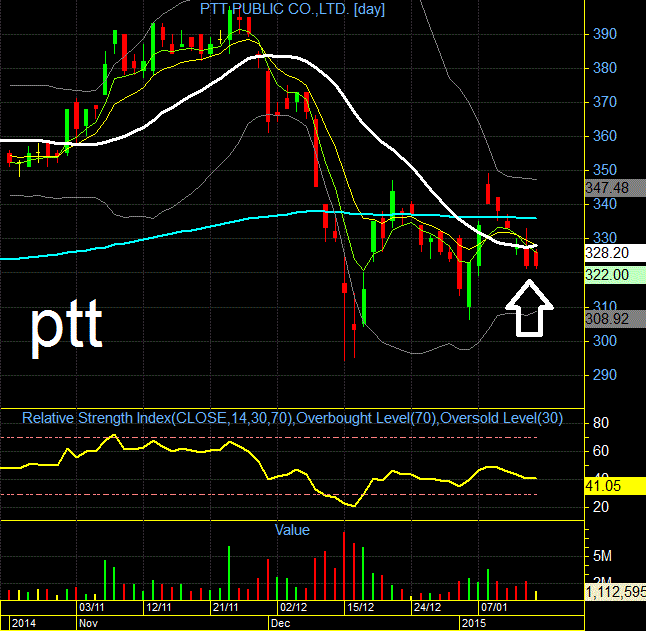Viewport: 646px width, 631px height.
Task: Click the 2014 year label on the timeline
Action: pos(24,623)
